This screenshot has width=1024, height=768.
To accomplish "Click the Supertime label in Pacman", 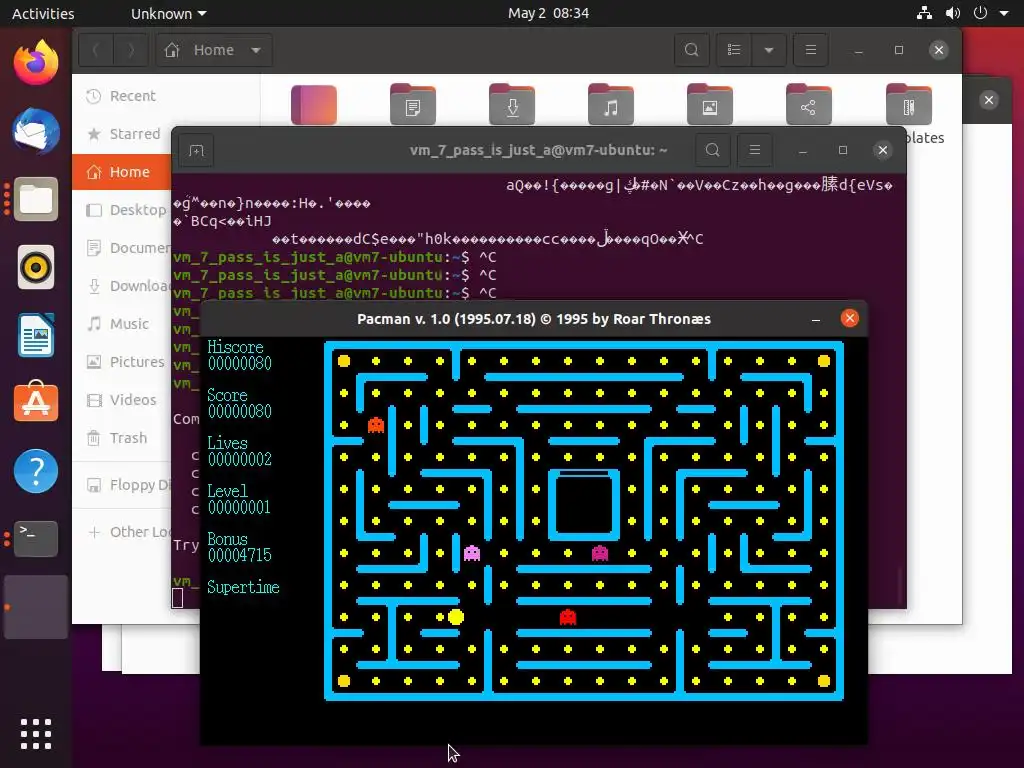I will pyautogui.click(x=243, y=586).
